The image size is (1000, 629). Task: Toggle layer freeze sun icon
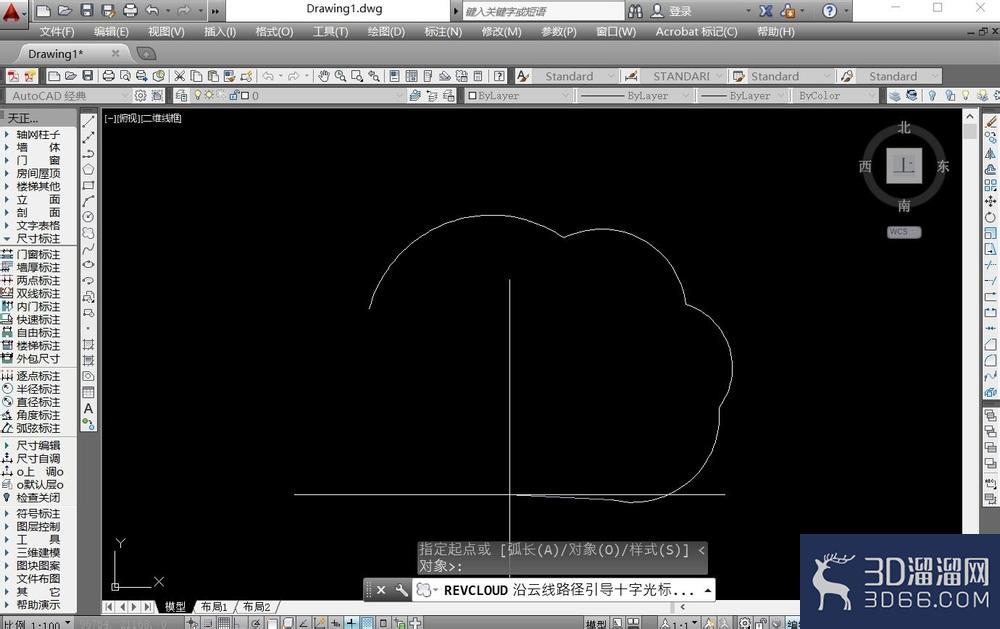pos(209,95)
